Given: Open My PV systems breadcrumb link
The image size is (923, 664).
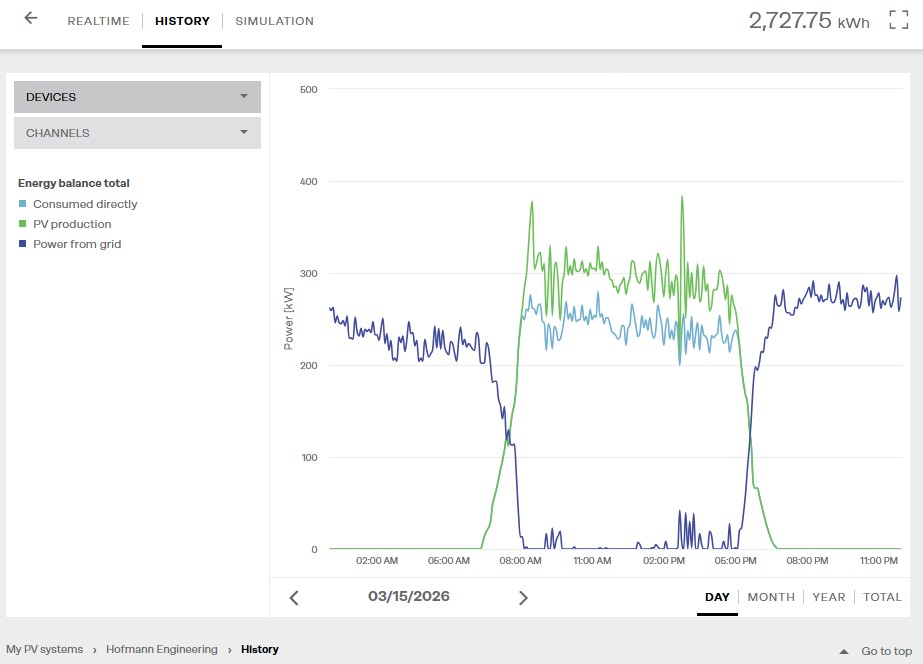Looking at the screenshot, I should 45,650.
